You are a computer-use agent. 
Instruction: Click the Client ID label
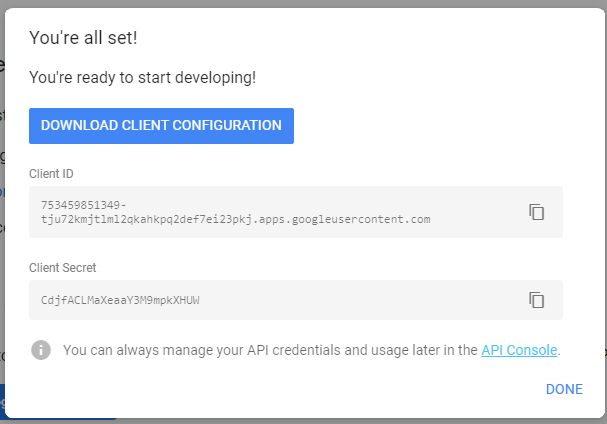pyautogui.click(x=52, y=173)
